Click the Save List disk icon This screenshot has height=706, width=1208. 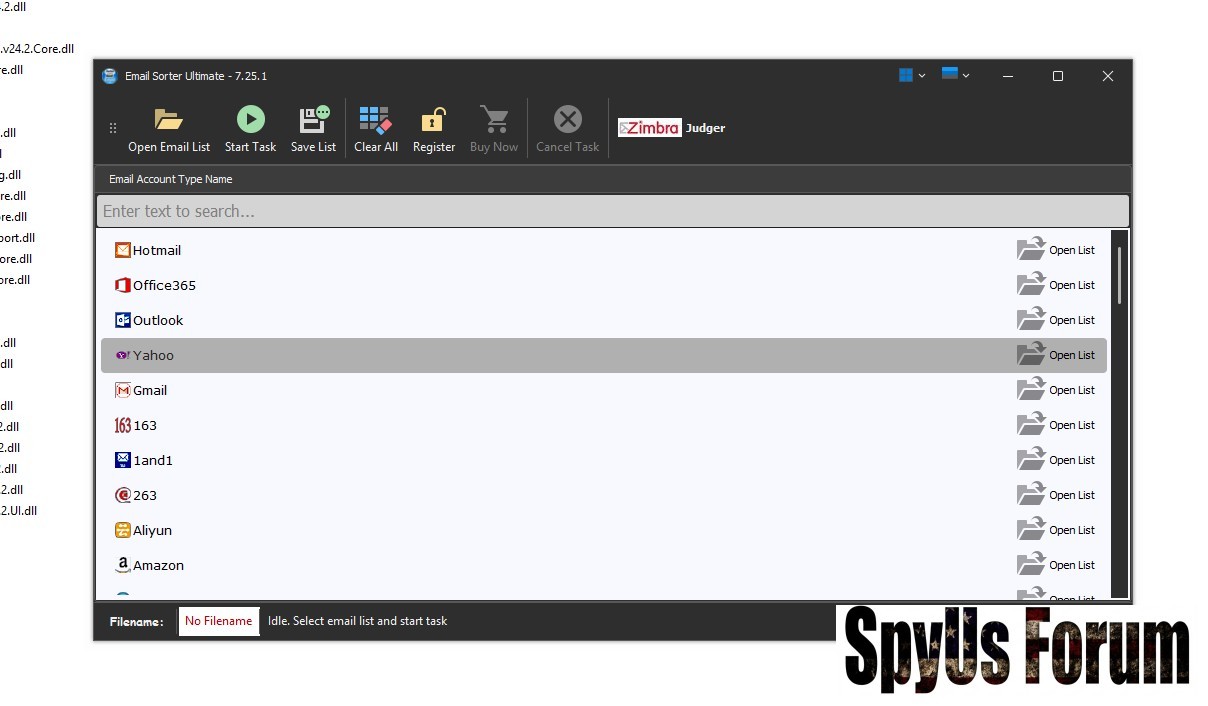313,120
